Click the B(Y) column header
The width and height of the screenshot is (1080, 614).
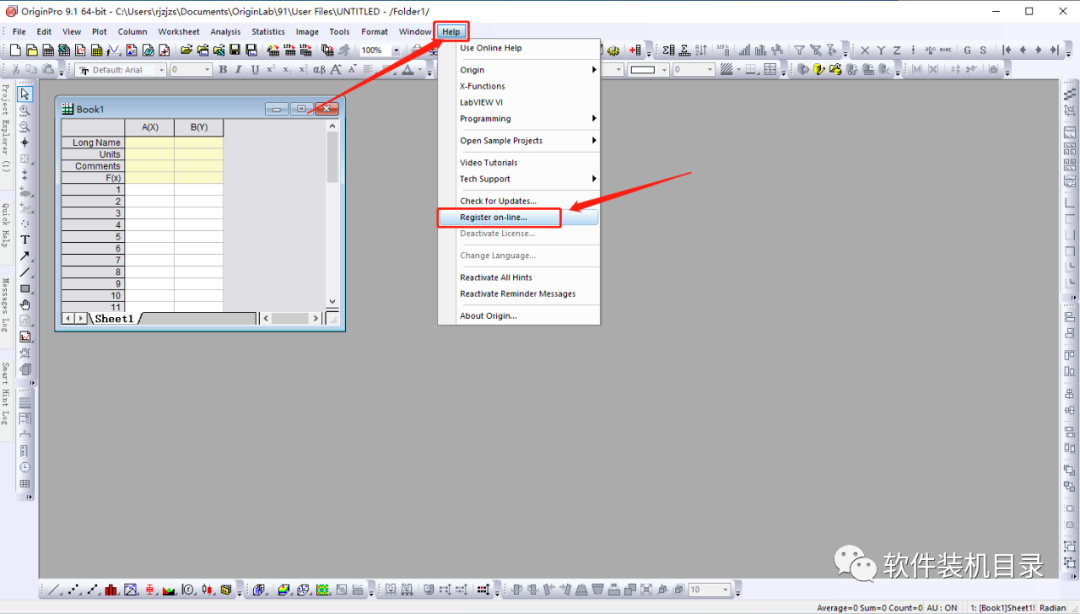point(199,127)
